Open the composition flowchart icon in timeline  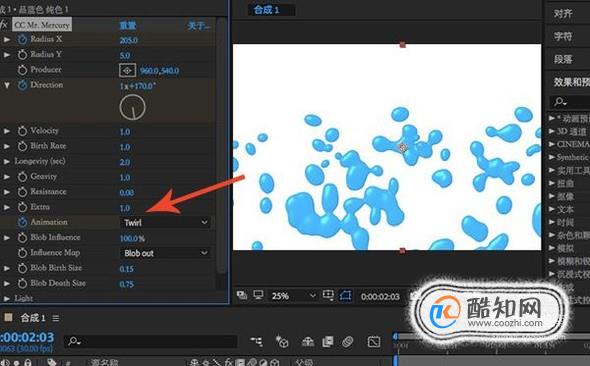[257, 342]
